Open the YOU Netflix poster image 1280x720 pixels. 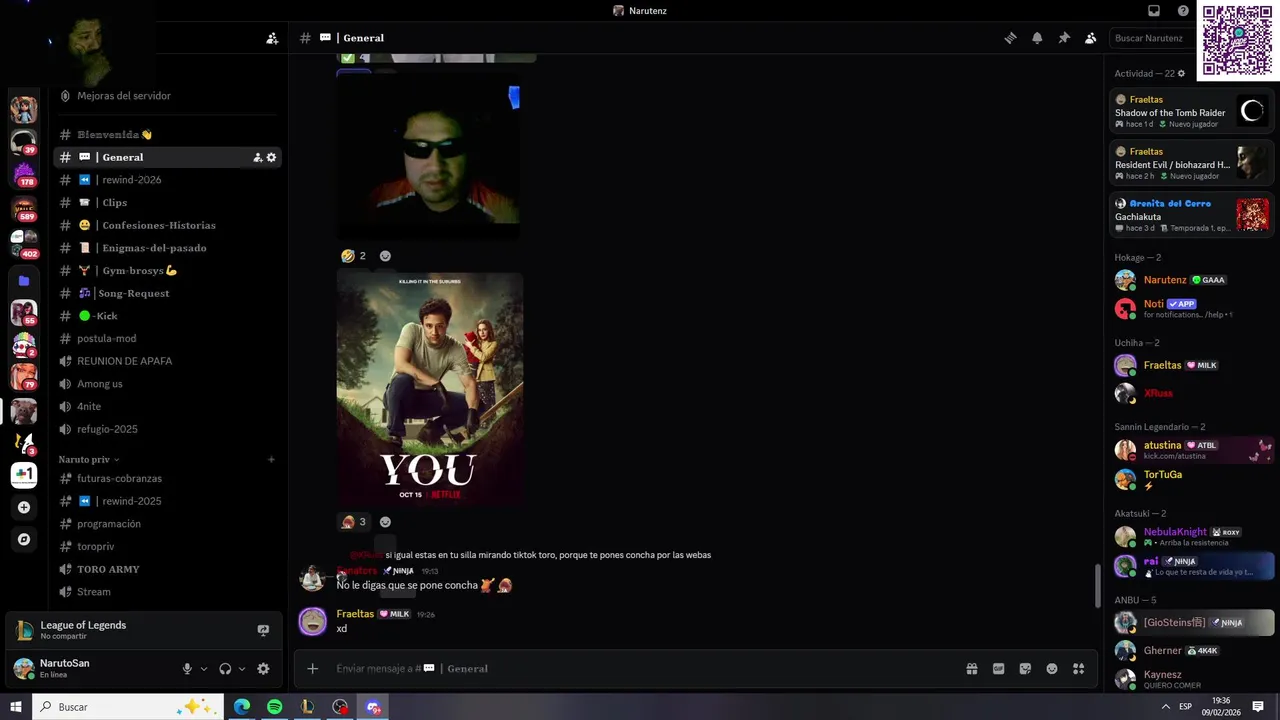click(x=430, y=389)
